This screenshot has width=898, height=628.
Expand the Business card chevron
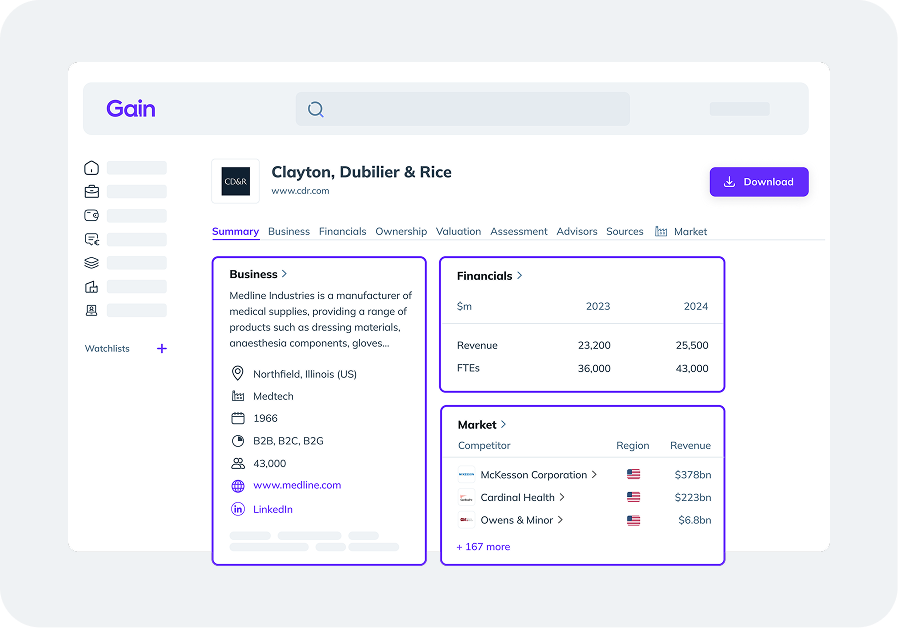click(x=284, y=274)
